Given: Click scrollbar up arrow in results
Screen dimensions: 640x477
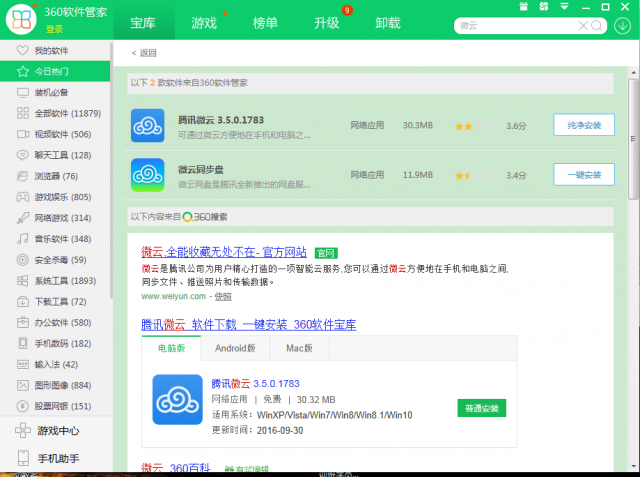Looking at the screenshot, I should coord(633,73).
